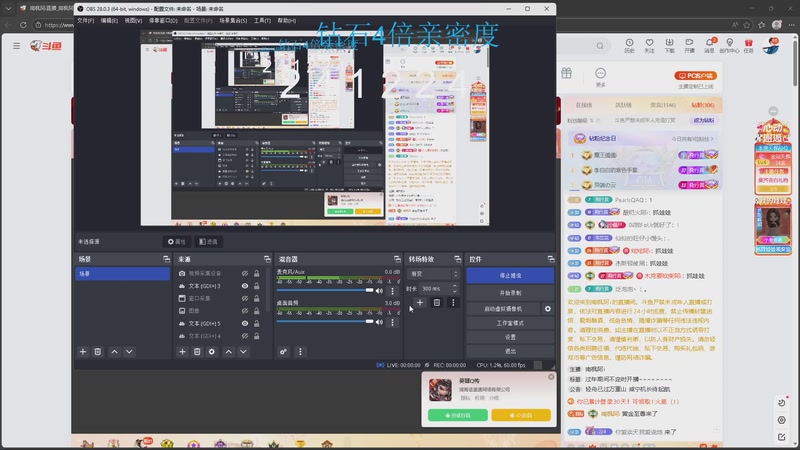Screen dimensions: 800x450
Task: Open the browser tab list dropdown arrow
Action: tap(8, 8)
